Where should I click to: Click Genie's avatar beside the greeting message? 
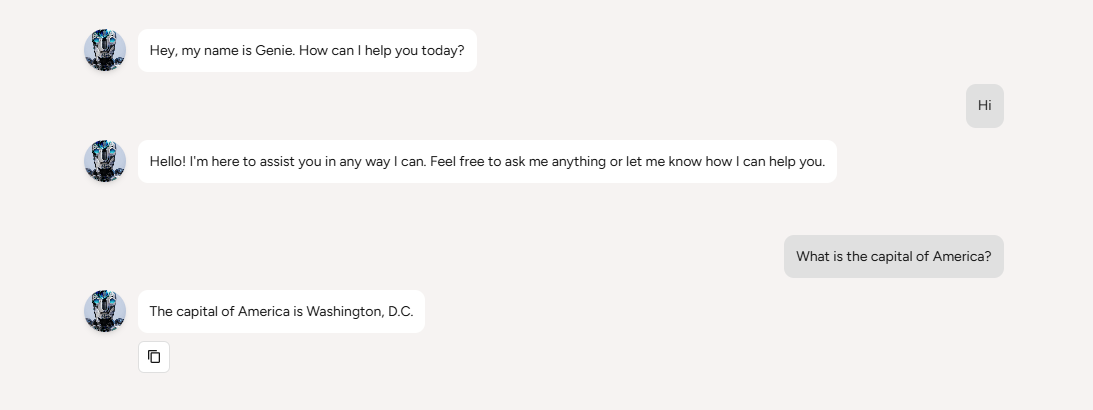click(105, 50)
